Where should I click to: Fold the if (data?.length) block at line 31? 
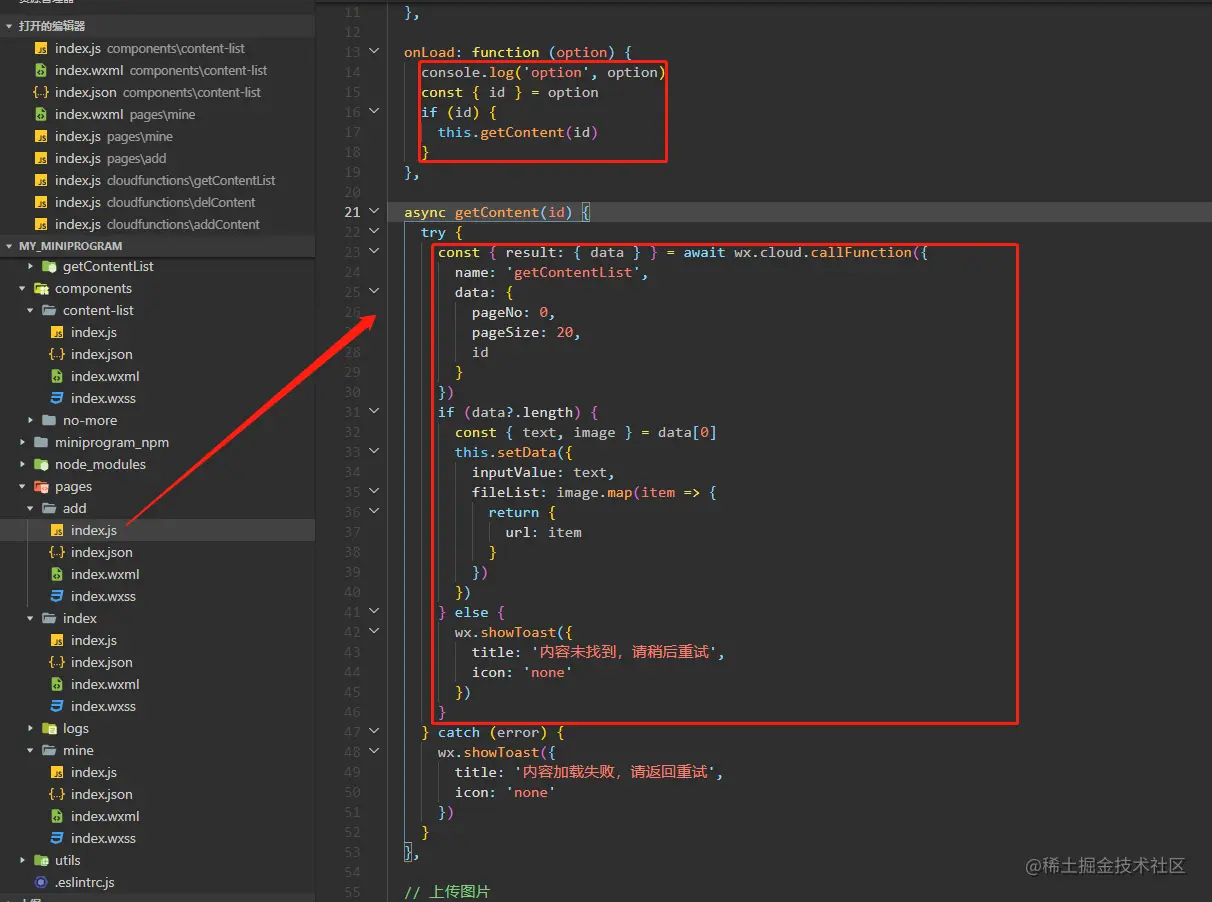click(374, 411)
